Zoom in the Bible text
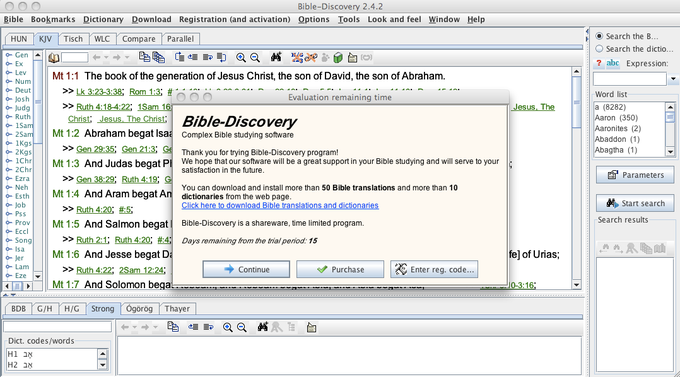This screenshot has width=680, height=377. [241, 57]
